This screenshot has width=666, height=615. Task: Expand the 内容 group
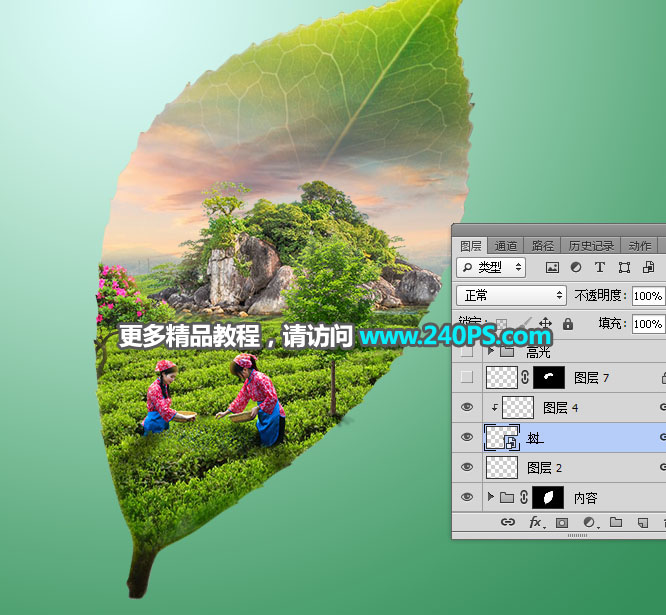pyautogui.click(x=491, y=496)
